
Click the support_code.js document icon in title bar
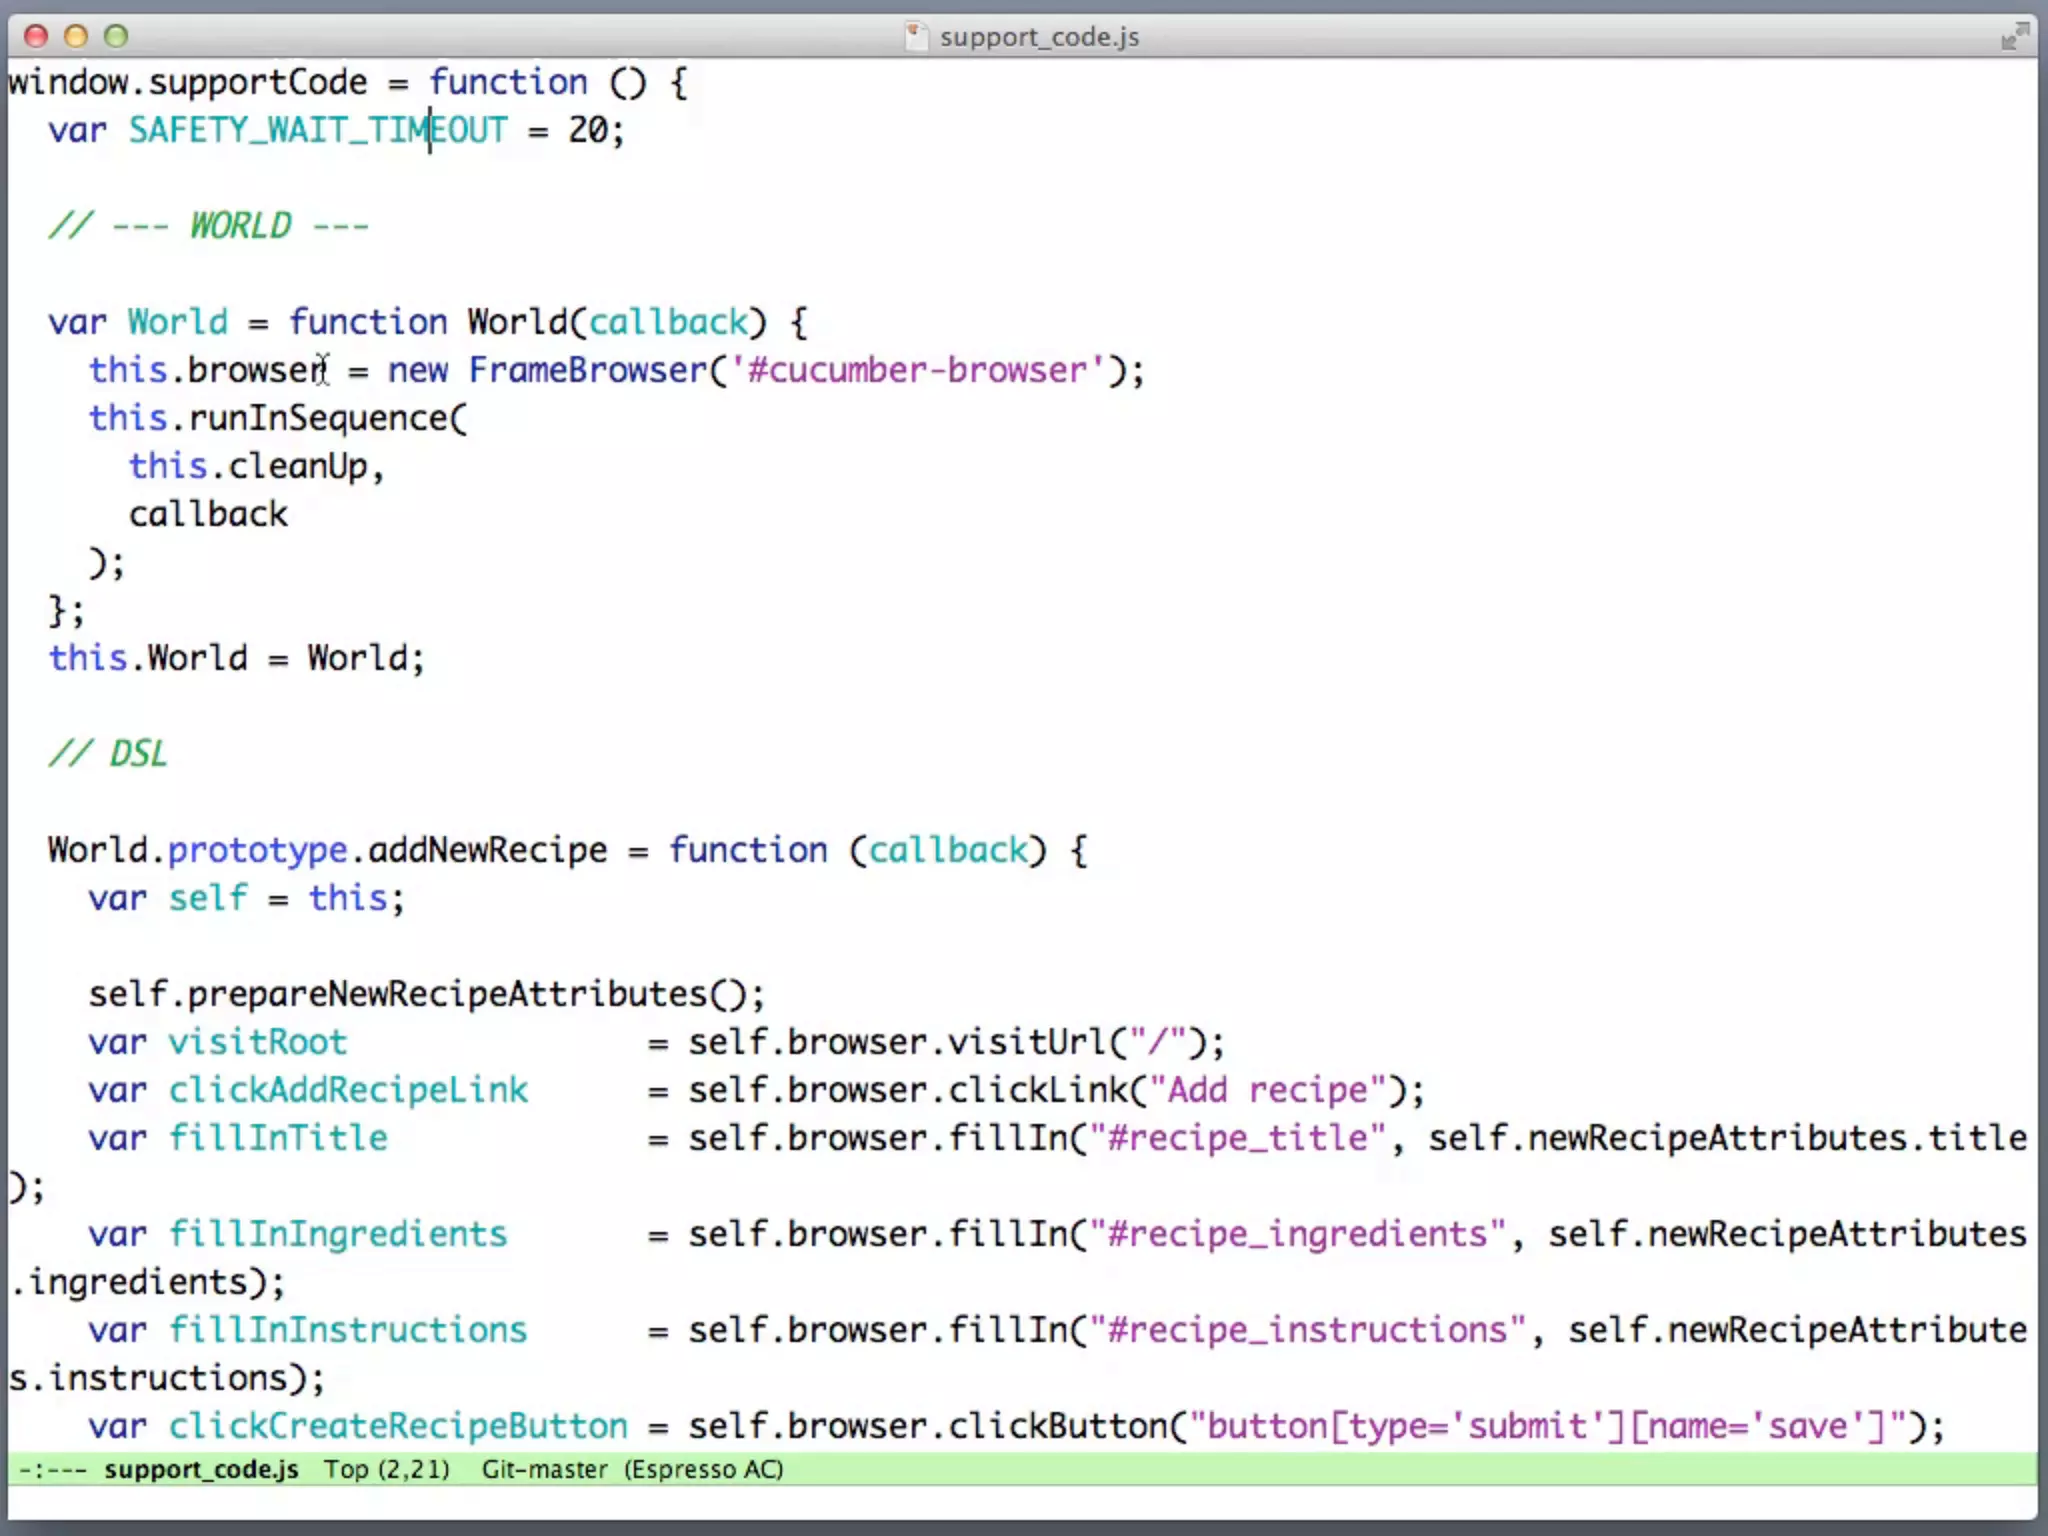point(915,37)
